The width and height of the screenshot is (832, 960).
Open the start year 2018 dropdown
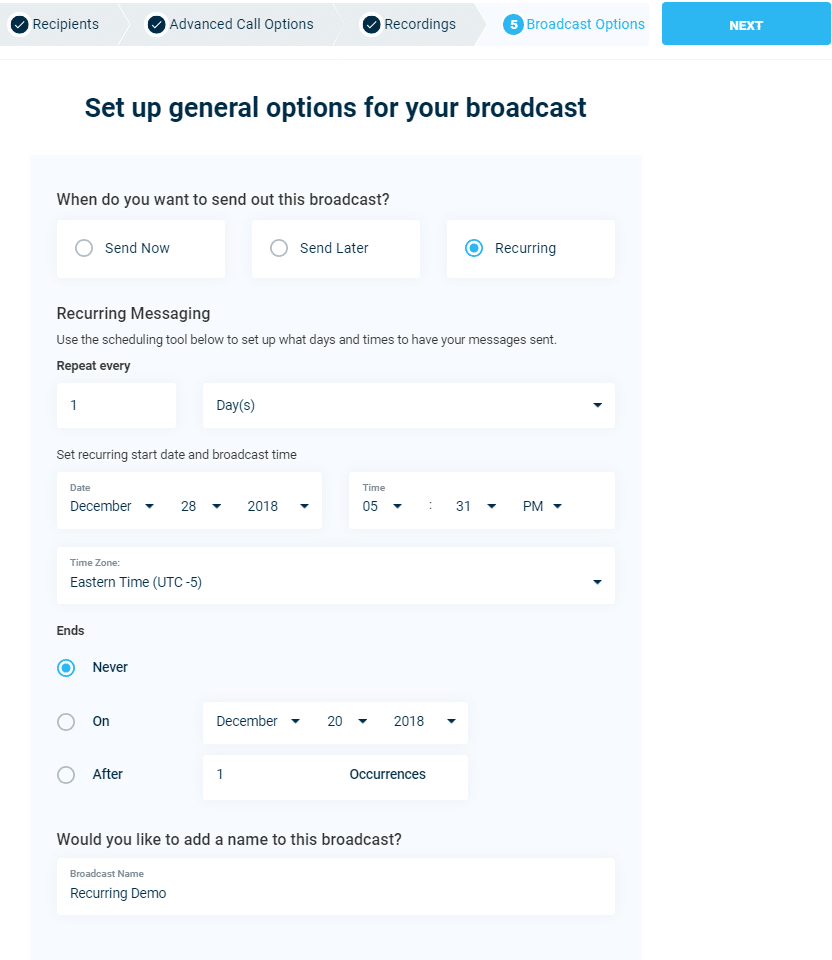(x=279, y=506)
